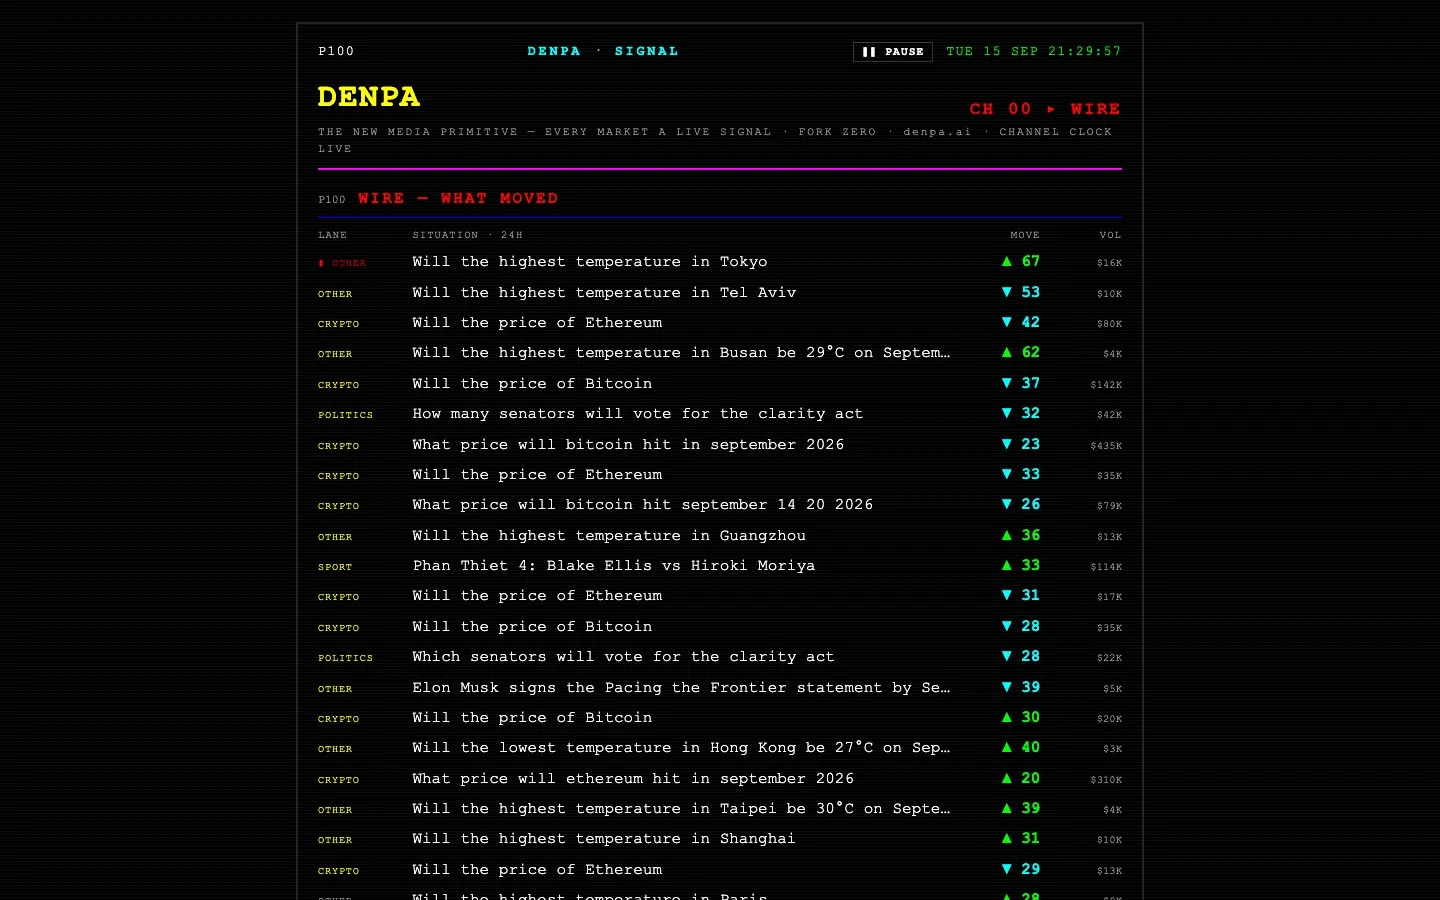Viewport: 1440px width, 900px height.
Task: Click the DENPA yellow logo title
Action: [x=369, y=97]
